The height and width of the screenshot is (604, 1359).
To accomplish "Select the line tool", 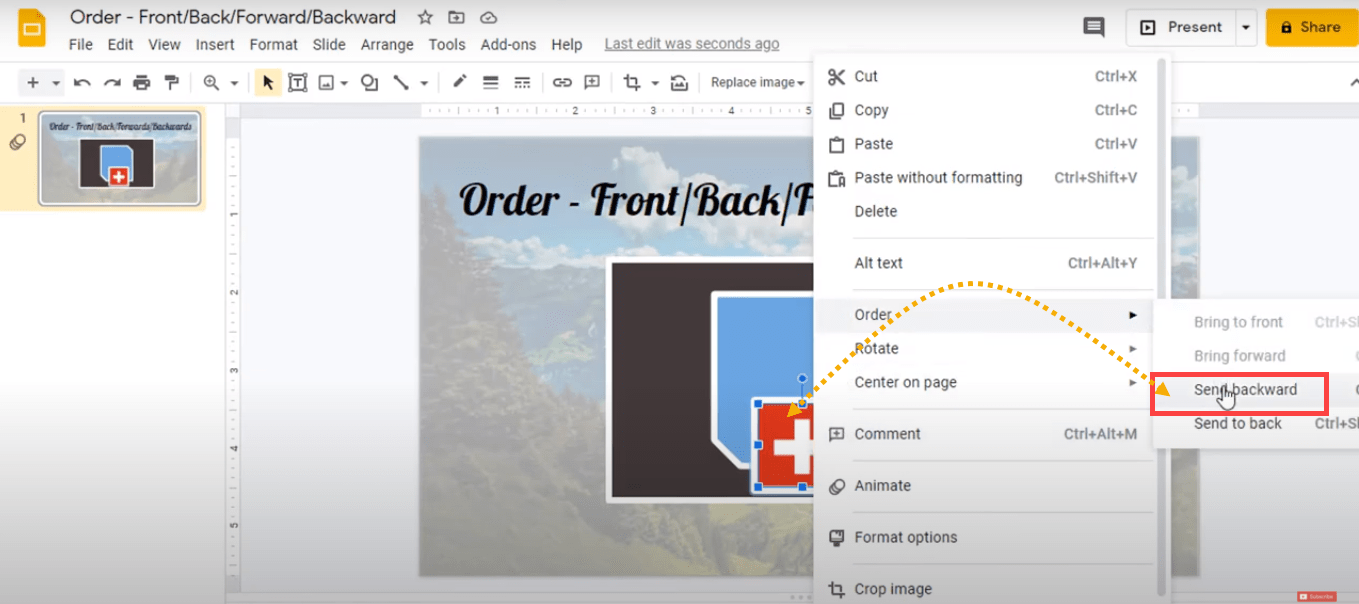I will click(x=400, y=82).
